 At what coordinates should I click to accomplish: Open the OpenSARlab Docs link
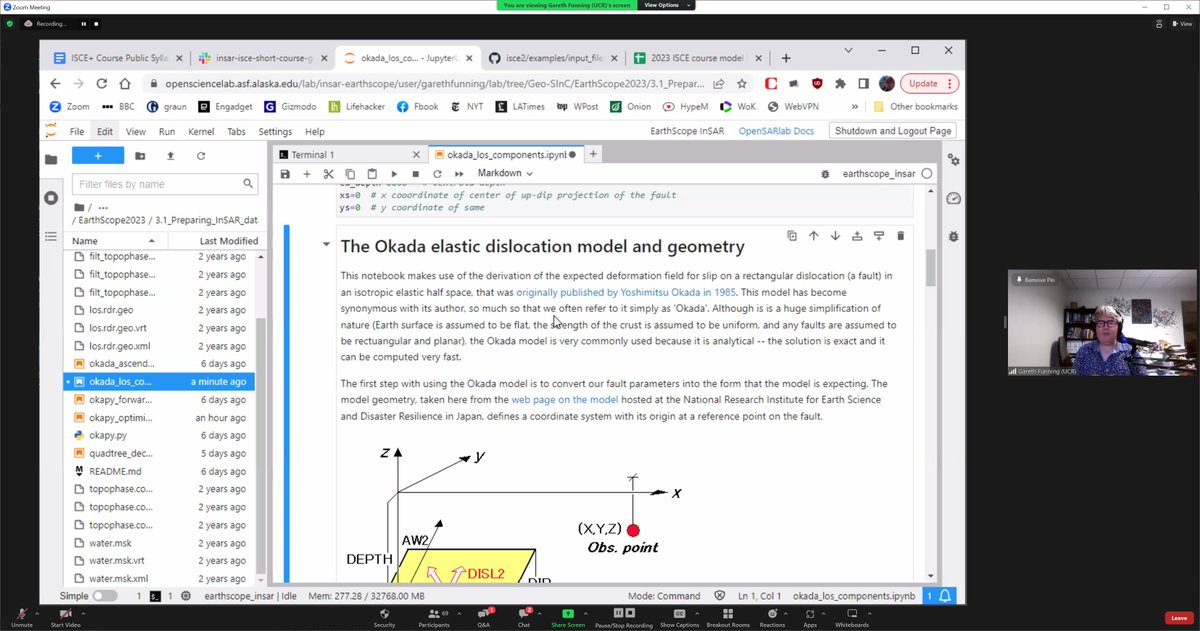(776, 131)
